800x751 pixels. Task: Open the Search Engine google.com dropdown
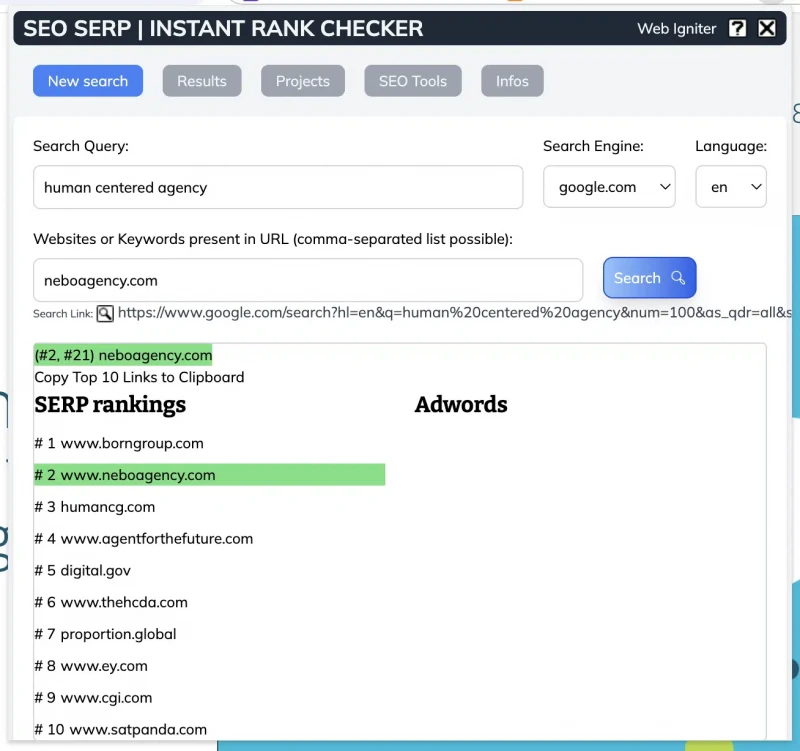[x=609, y=187]
